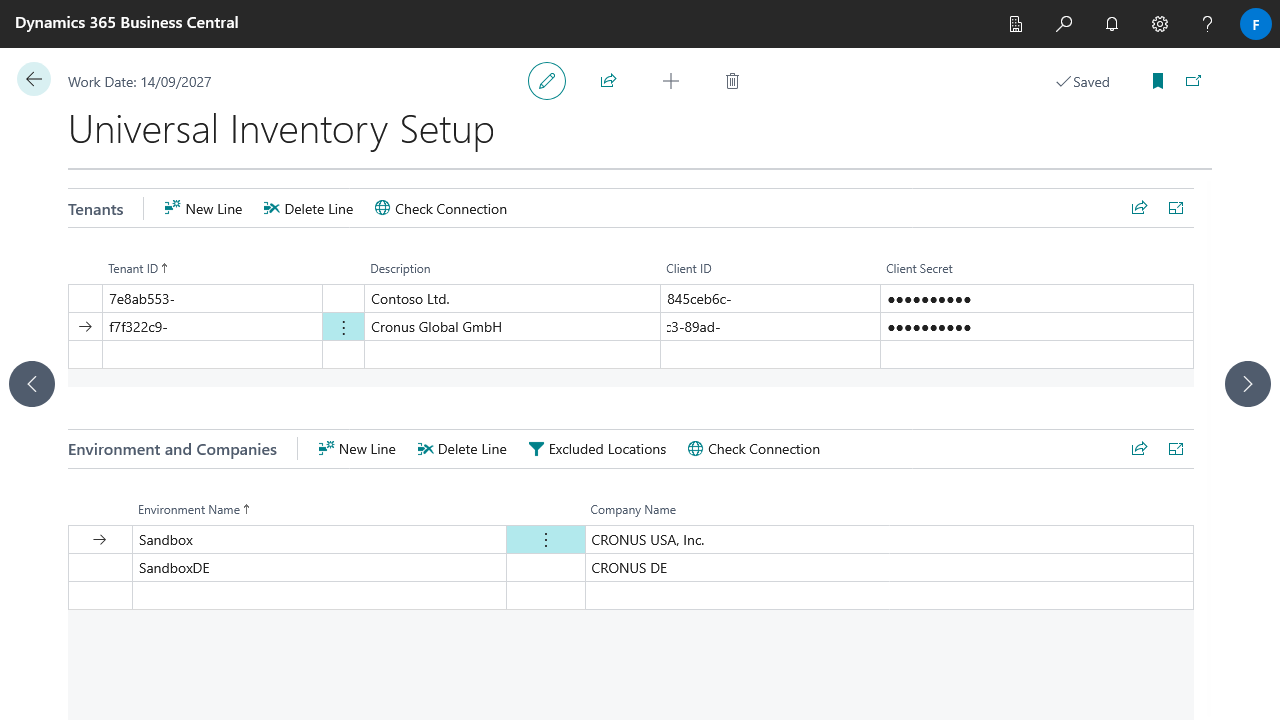The image size is (1280, 720).
Task: Open the search magnifier icon
Action: (x=1064, y=24)
